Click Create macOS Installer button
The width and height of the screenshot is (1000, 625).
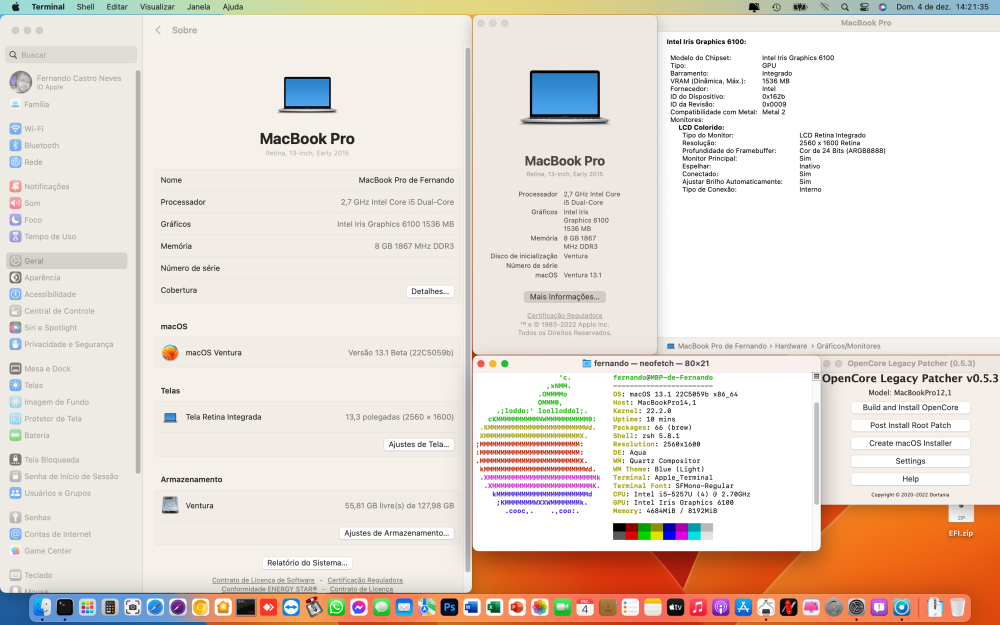click(x=910, y=443)
